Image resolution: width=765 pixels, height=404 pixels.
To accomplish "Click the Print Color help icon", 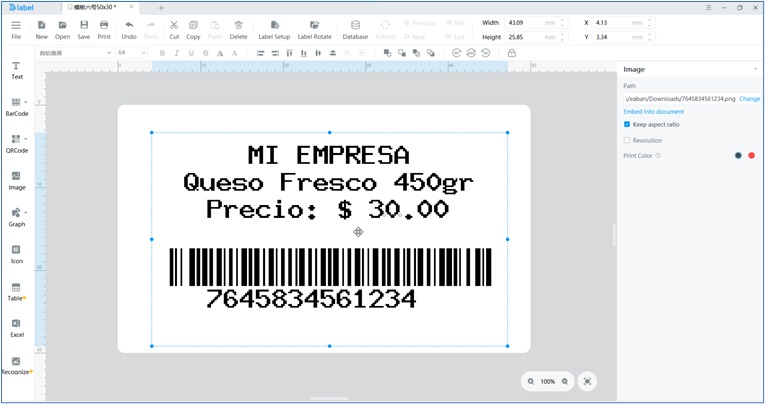I will coord(658,156).
